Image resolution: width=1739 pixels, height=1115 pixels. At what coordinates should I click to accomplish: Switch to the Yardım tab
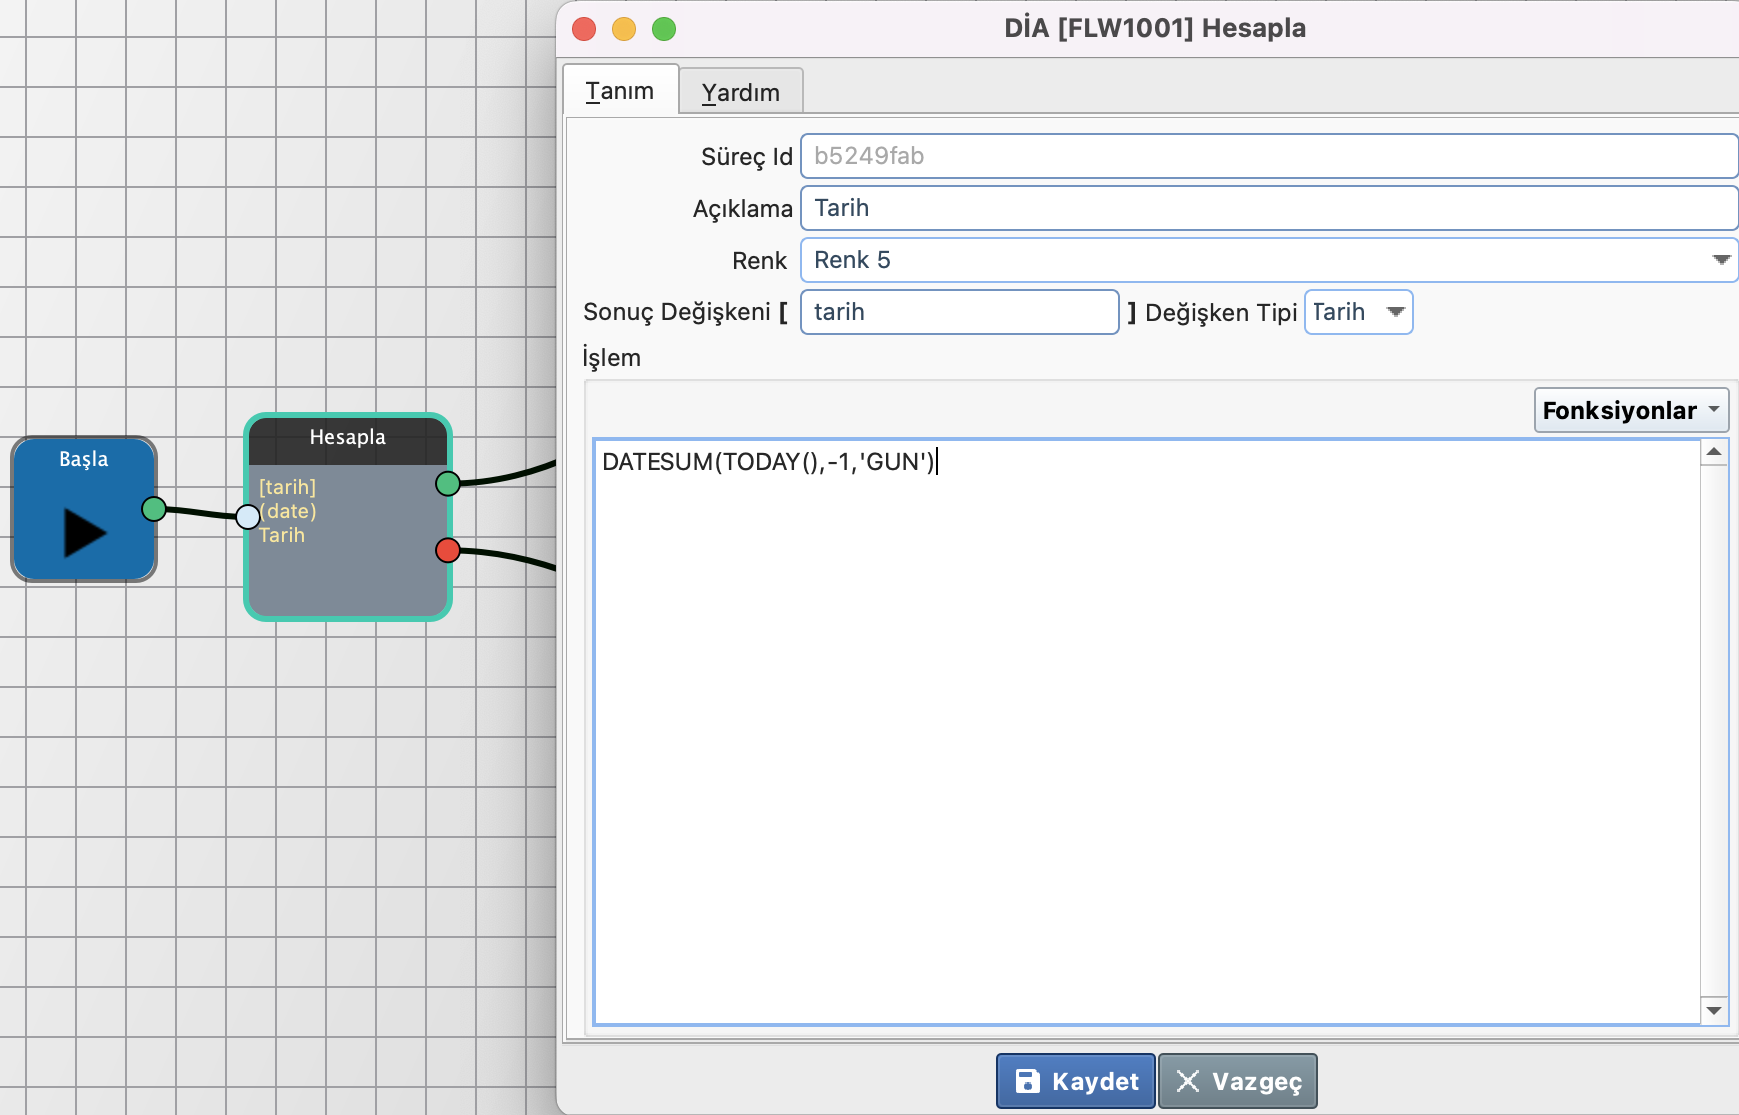[740, 92]
